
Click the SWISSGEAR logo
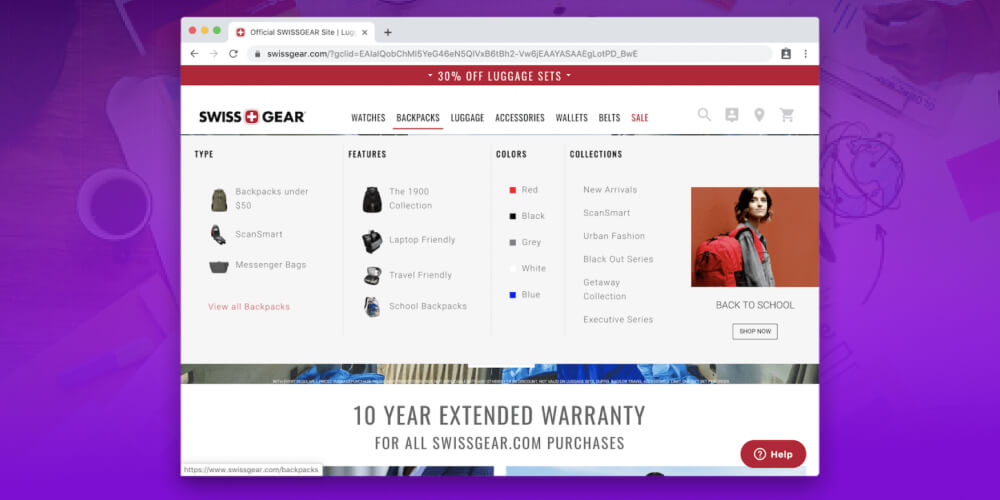coord(252,117)
